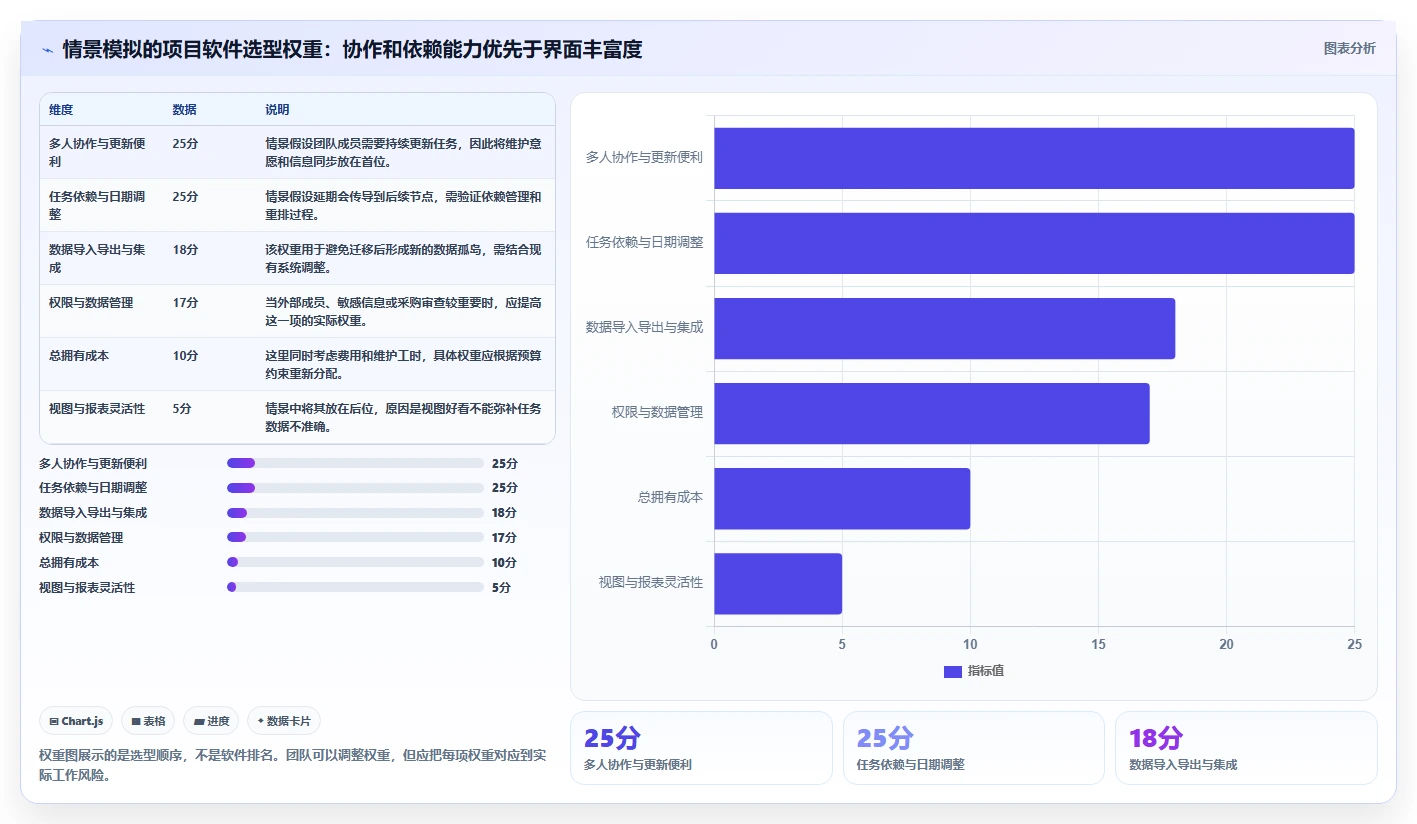Screen dimensions: 1417x824
Task: Click table cell 总拥有成本
Action: click(x=79, y=356)
